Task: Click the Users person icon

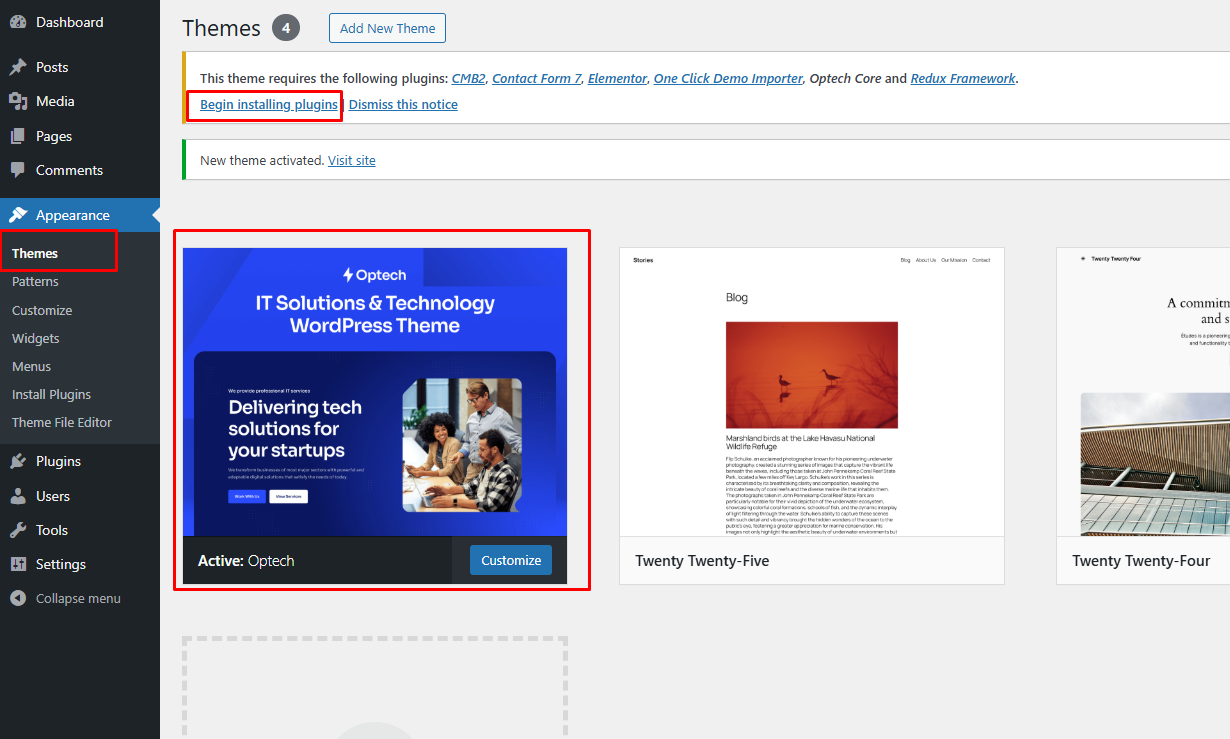Action: [x=18, y=496]
